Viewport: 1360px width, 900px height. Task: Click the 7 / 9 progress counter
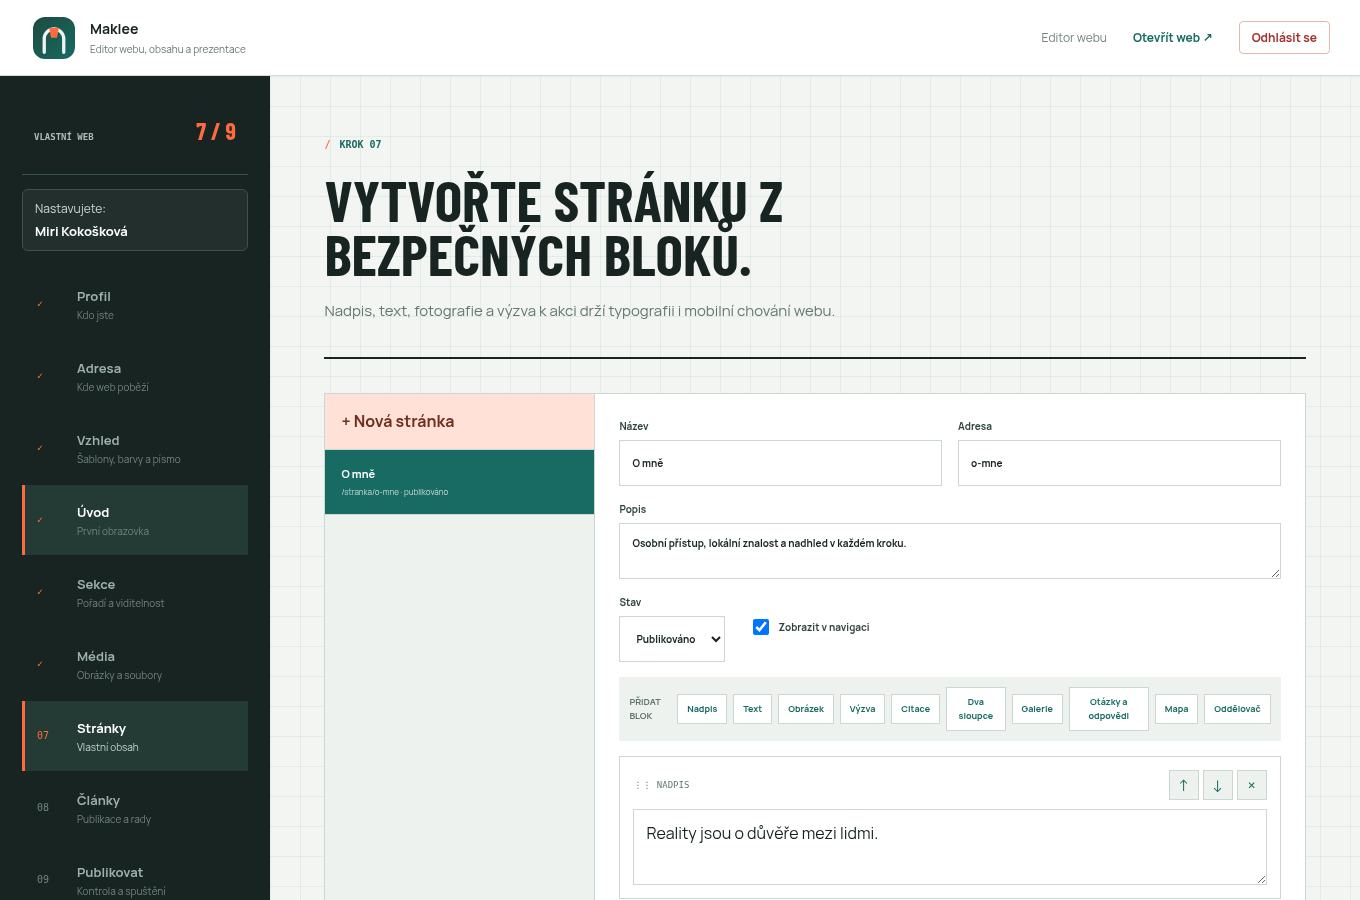[216, 132]
